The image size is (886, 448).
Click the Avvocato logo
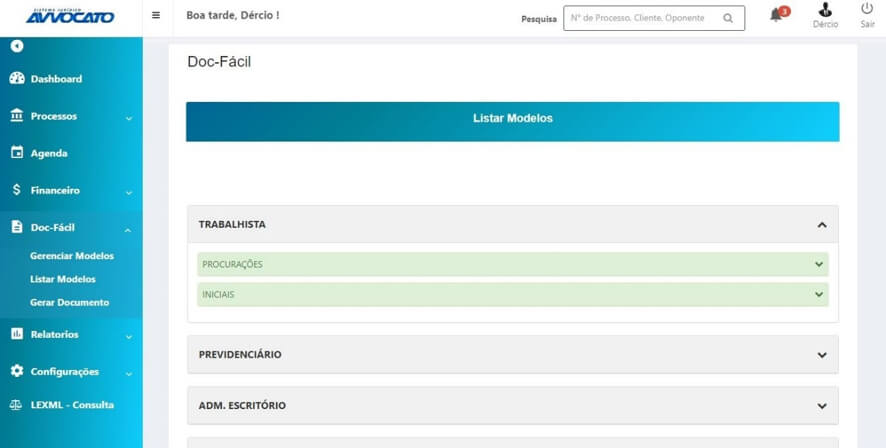click(x=70, y=16)
